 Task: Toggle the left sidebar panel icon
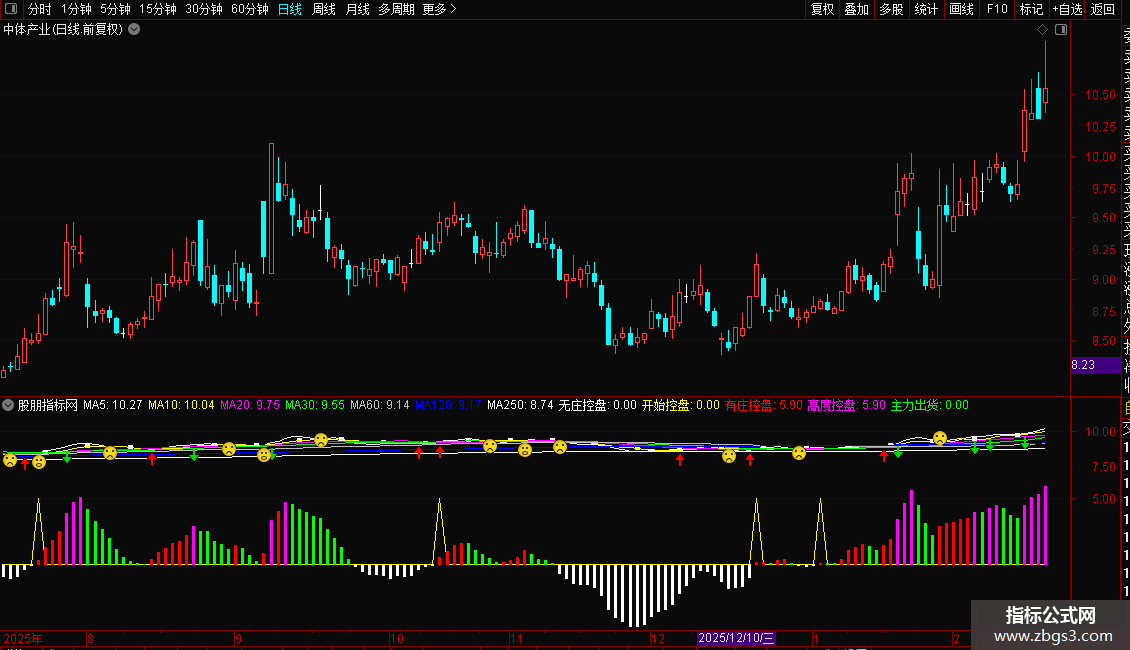pyautogui.click(x=11, y=9)
